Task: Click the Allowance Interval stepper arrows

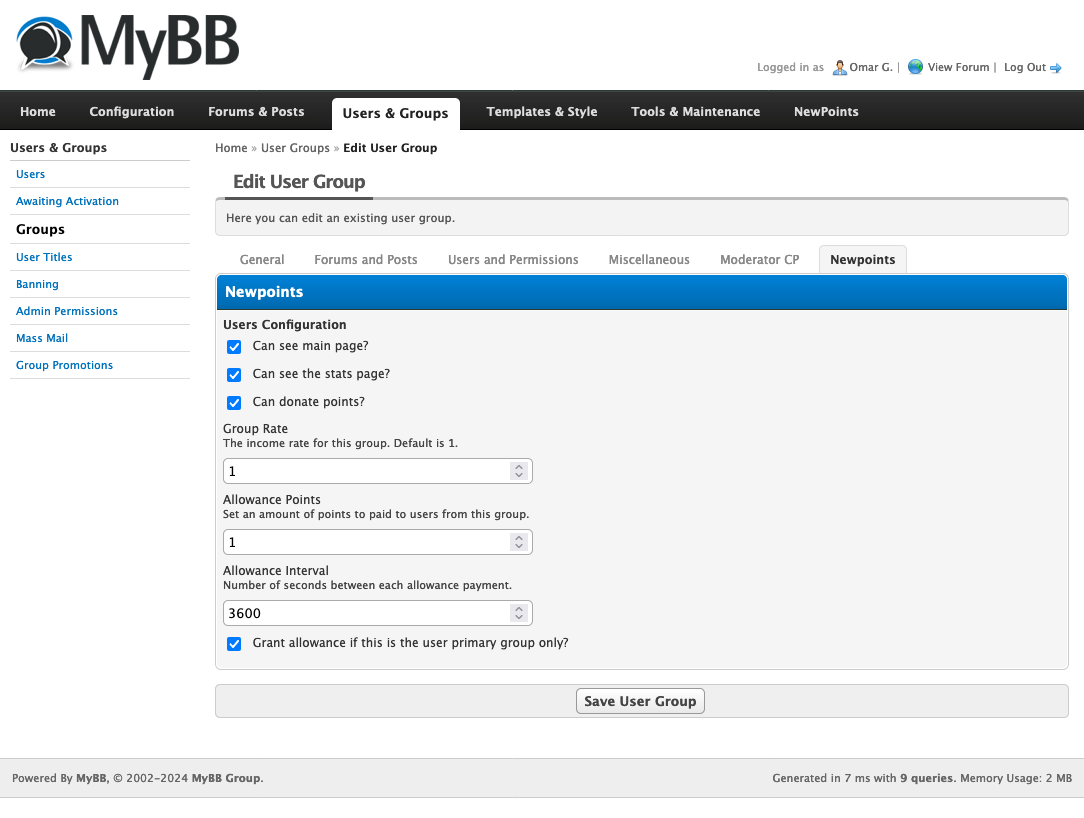Action: click(518, 613)
